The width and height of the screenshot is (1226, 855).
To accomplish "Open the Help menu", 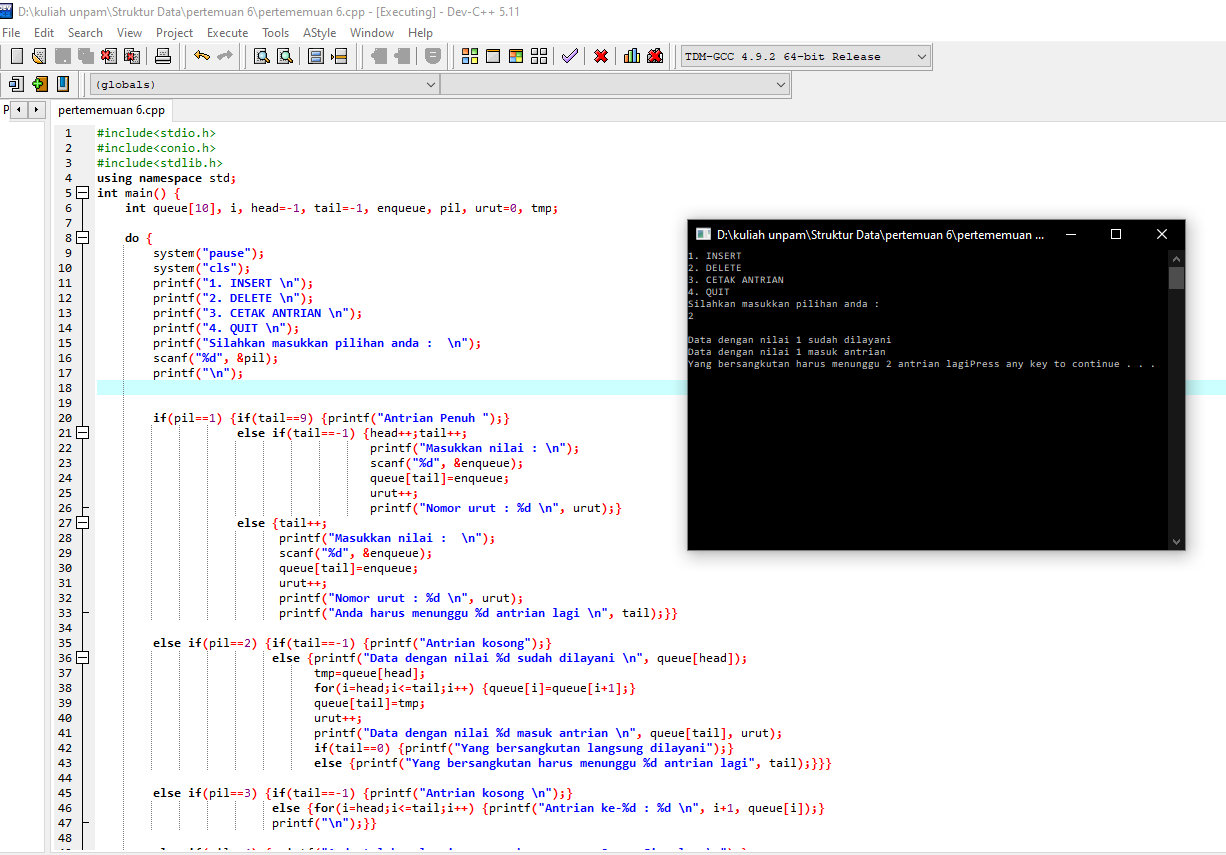I will [x=420, y=33].
